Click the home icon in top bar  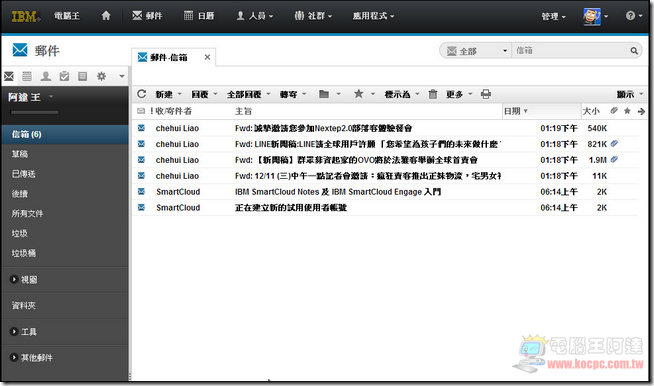tap(106, 16)
